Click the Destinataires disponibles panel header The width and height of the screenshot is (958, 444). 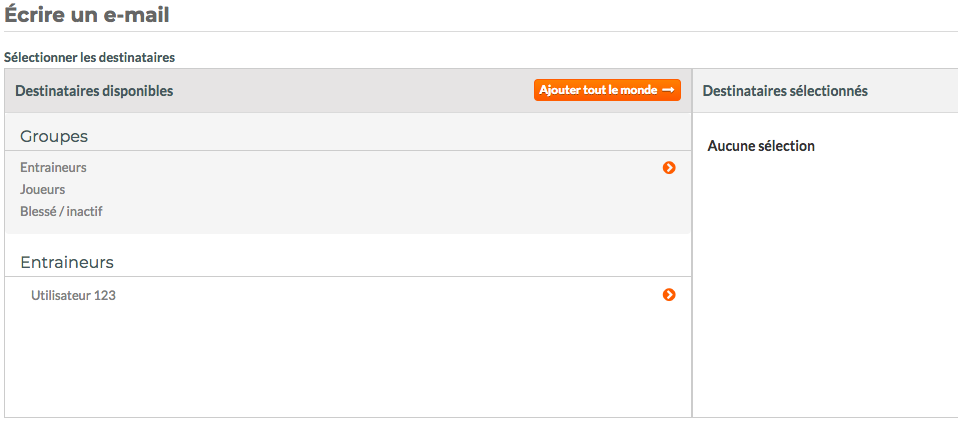tap(94, 91)
